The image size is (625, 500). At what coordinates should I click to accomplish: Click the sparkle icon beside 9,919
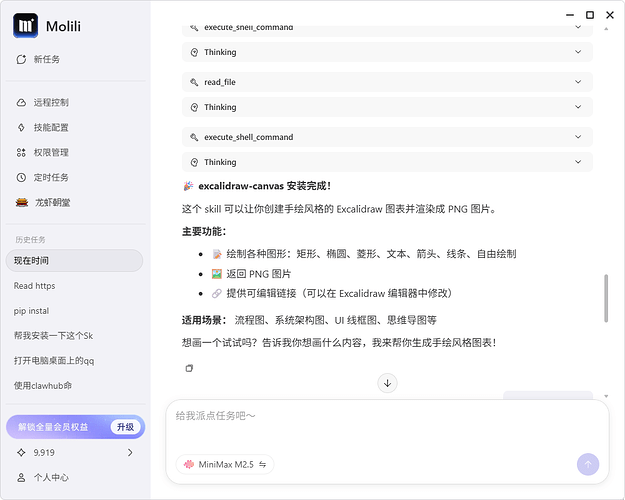point(21,453)
